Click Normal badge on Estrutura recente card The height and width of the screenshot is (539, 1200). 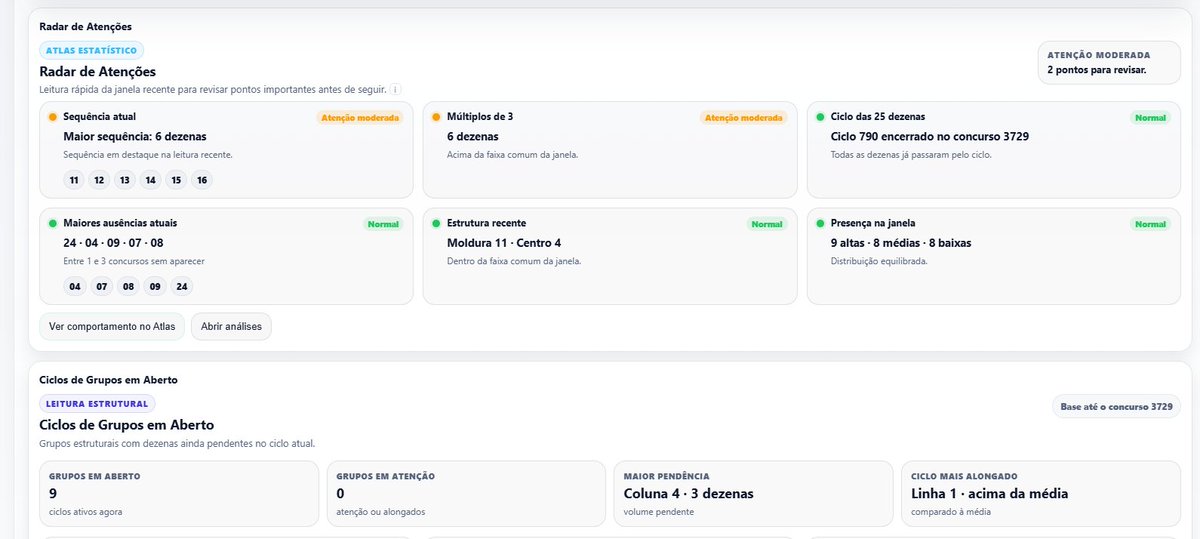point(767,224)
